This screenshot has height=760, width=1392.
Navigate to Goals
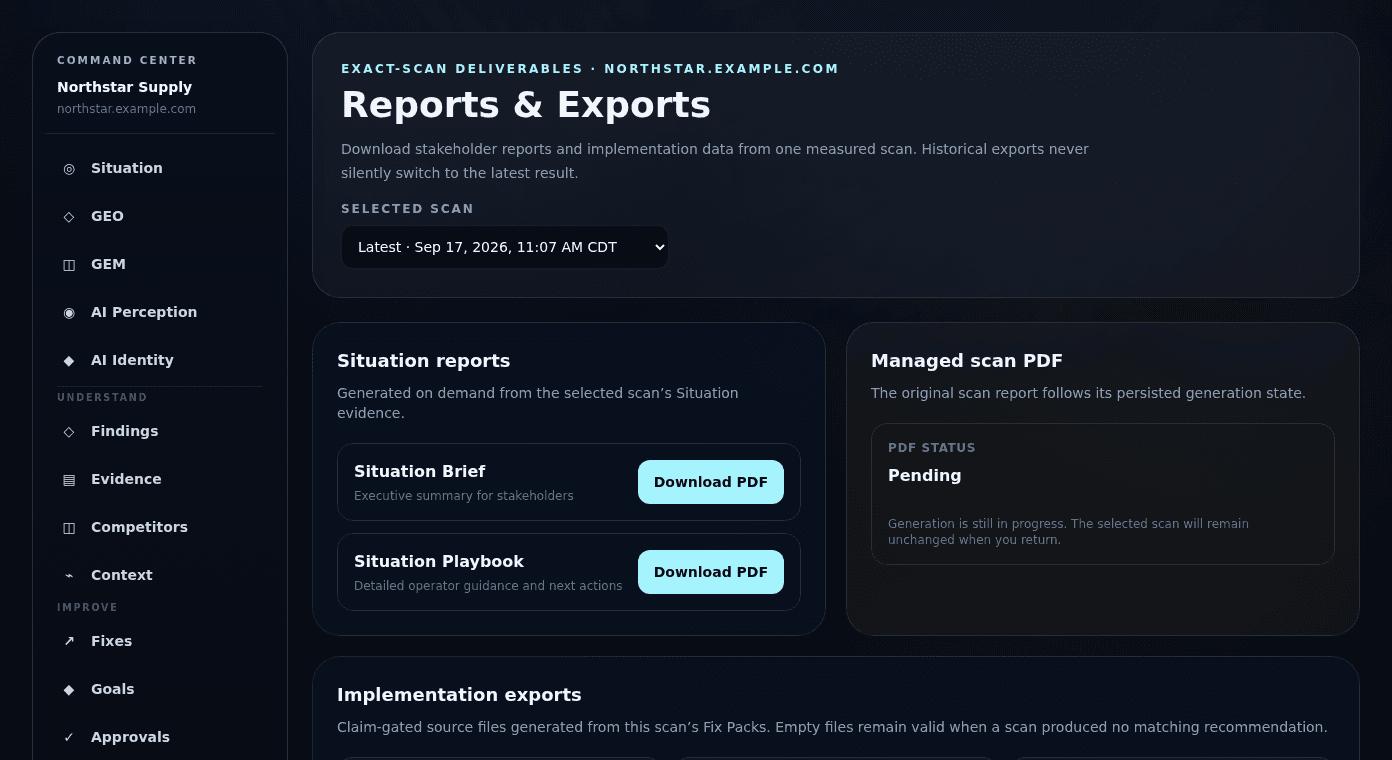(x=160, y=689)
